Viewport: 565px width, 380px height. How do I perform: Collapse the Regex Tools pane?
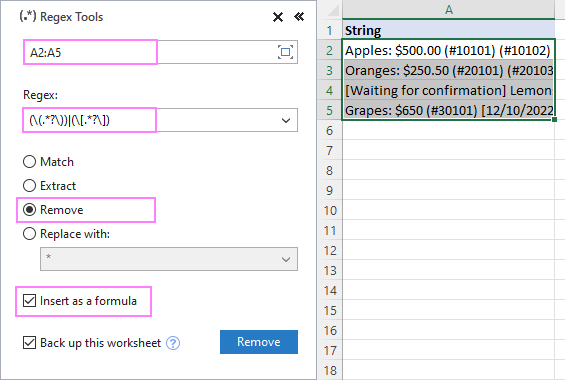point(299,17)
